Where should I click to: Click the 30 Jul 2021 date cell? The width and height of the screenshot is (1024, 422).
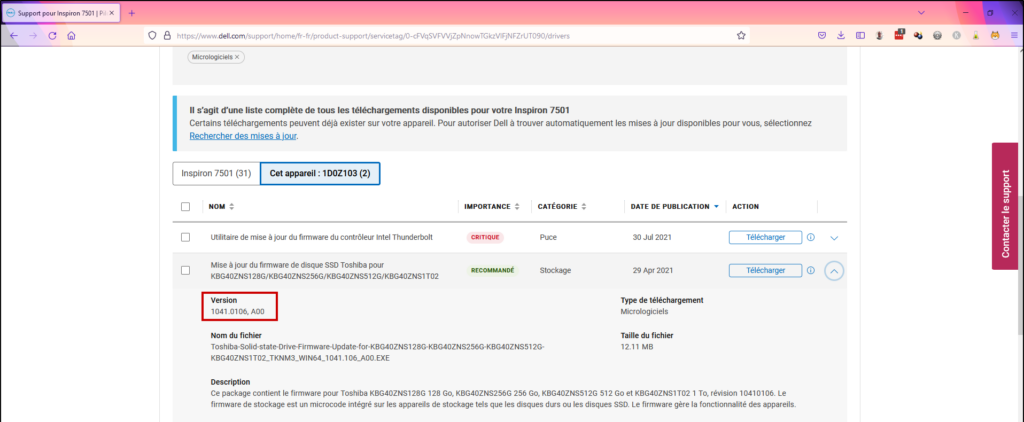[650, 238]
